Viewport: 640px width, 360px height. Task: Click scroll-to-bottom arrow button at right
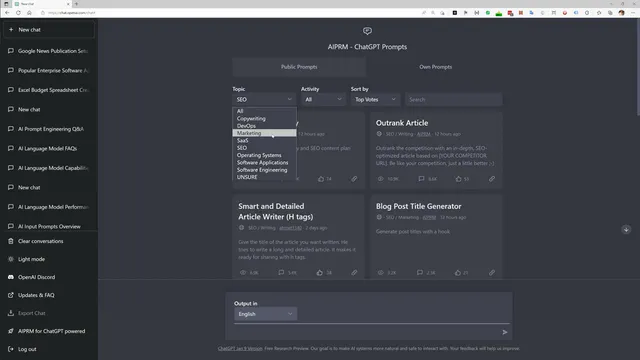click(x=626, y=229)
